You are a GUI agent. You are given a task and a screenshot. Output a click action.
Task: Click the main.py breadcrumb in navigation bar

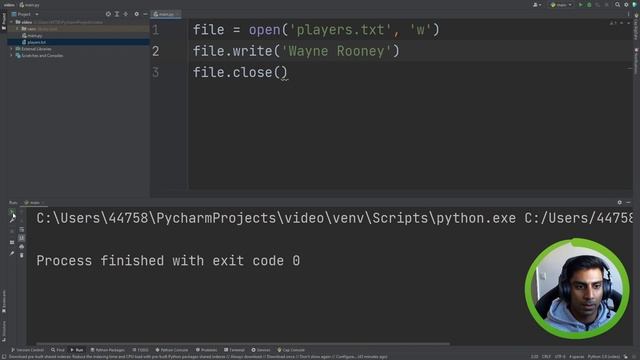29,5
